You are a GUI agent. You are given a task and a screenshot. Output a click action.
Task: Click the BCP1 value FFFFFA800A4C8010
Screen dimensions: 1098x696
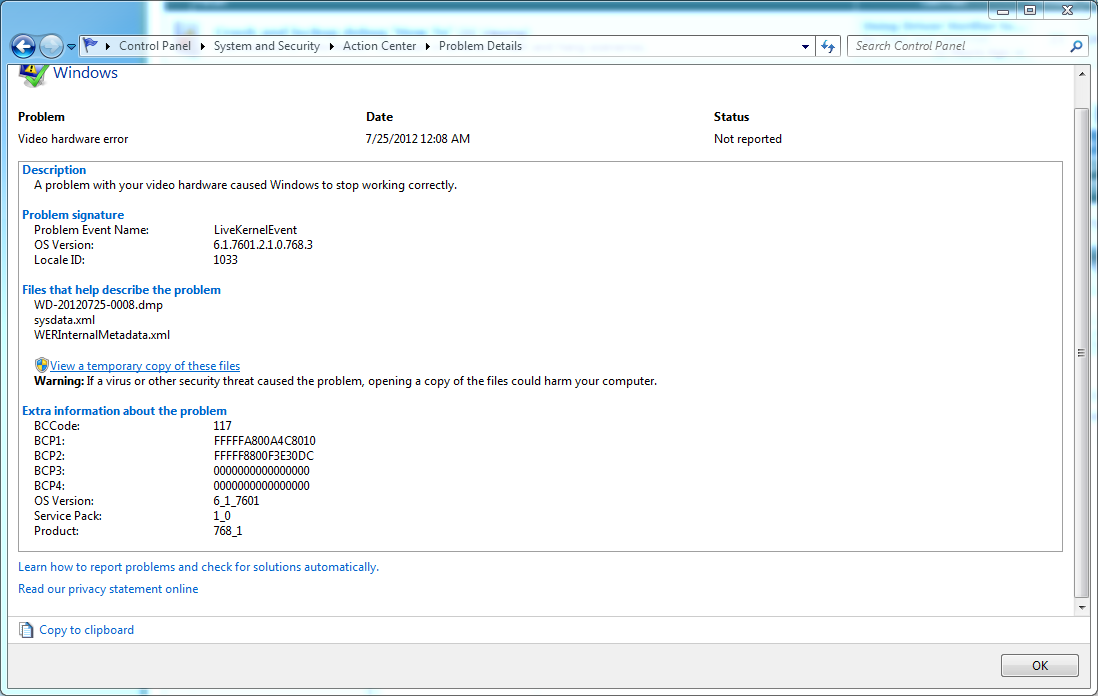coord(265,441)
